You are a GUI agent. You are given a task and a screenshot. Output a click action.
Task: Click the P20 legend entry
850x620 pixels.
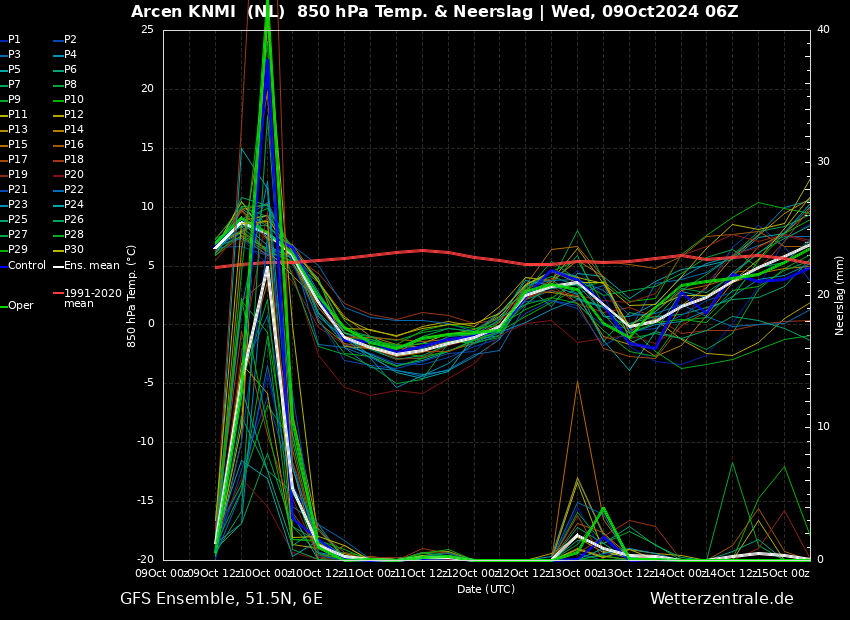(x=73, y=175)
